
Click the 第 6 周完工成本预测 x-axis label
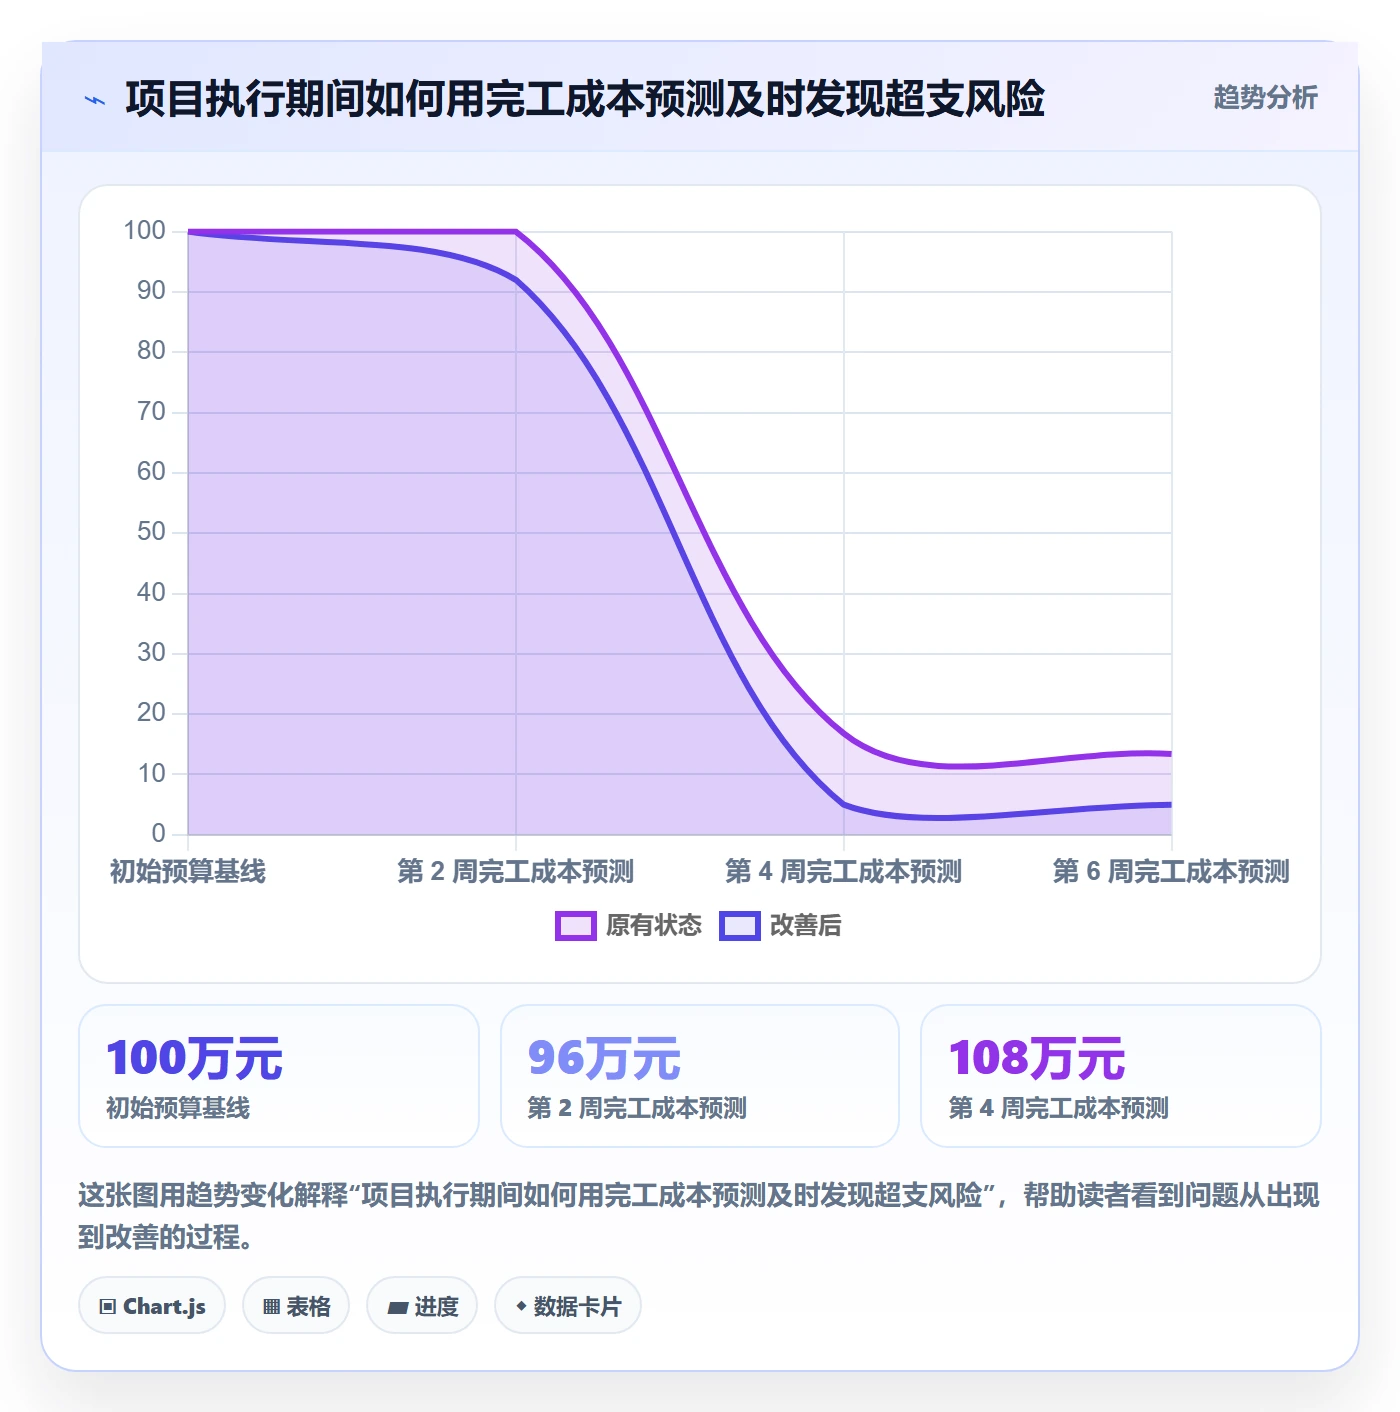pos(1171,872)
